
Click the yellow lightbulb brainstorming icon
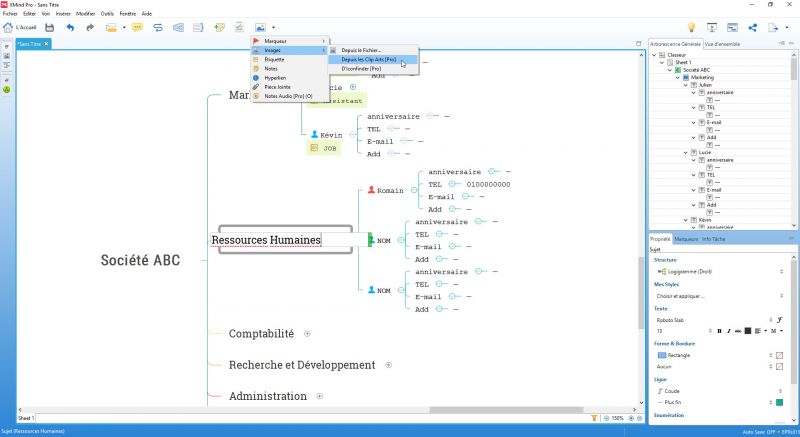[x=691, y=28]
